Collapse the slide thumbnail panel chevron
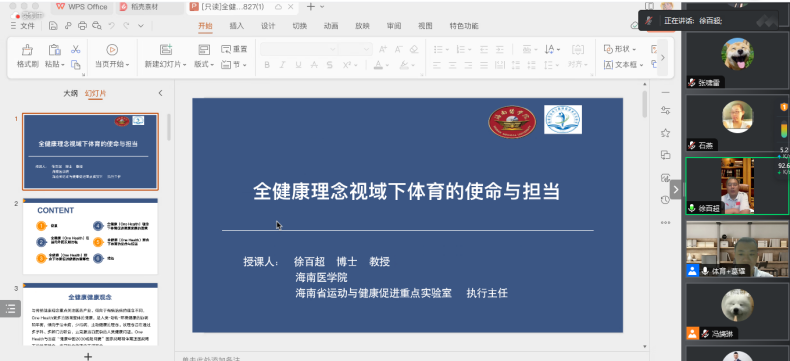The height and width of the screenshot is (361, 790). tap(161, 93)
